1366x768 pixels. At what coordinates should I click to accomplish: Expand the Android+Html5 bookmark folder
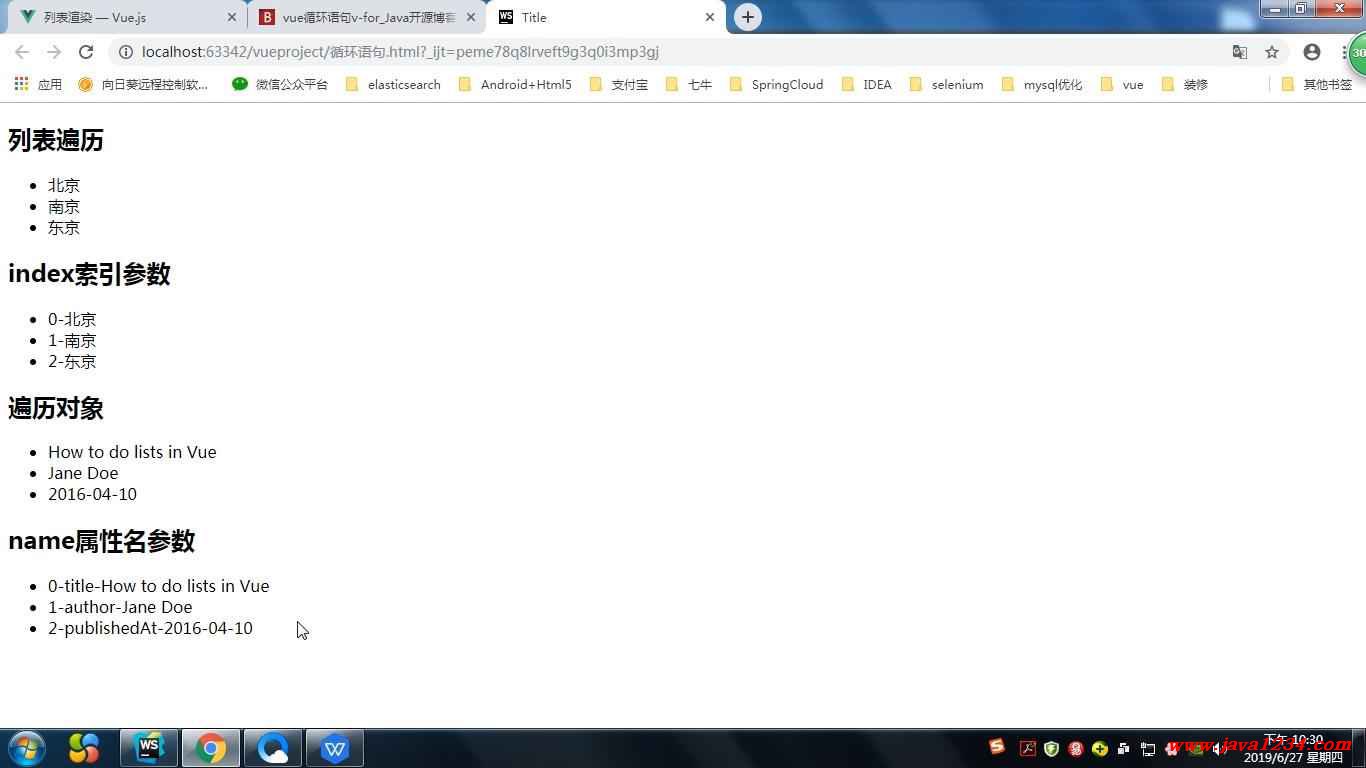(x=515, y=84)
